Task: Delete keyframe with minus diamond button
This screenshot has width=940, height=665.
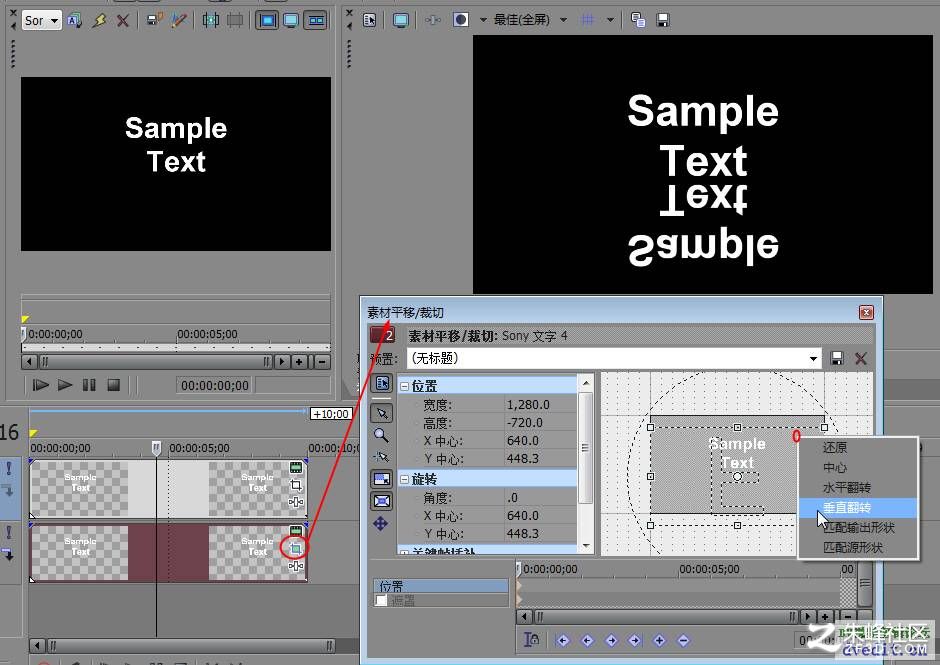Action: (683, 640)
